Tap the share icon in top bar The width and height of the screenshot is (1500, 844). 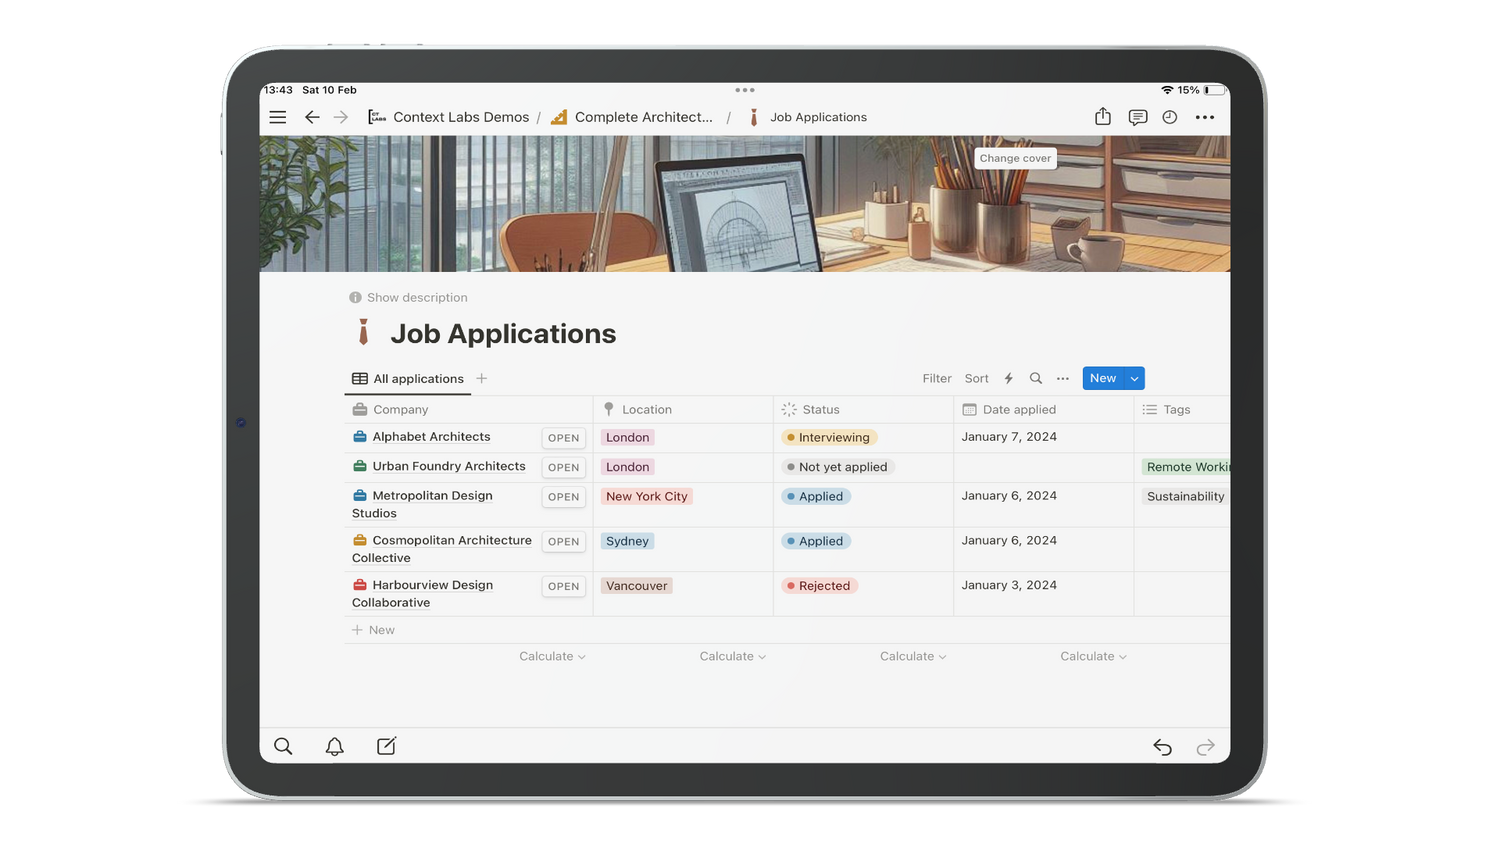[x=1102, y=117]
